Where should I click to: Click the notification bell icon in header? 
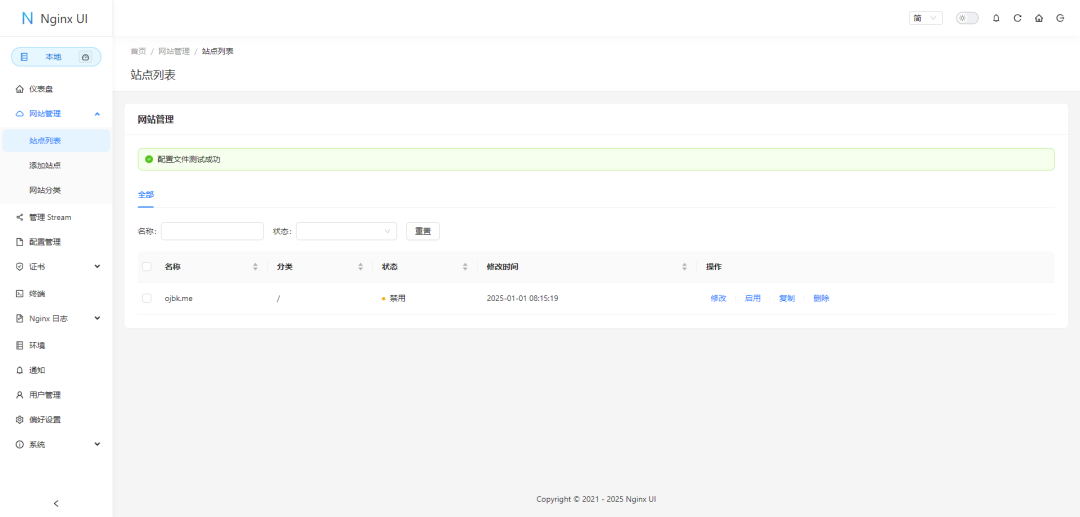click(x=996, y=18)
